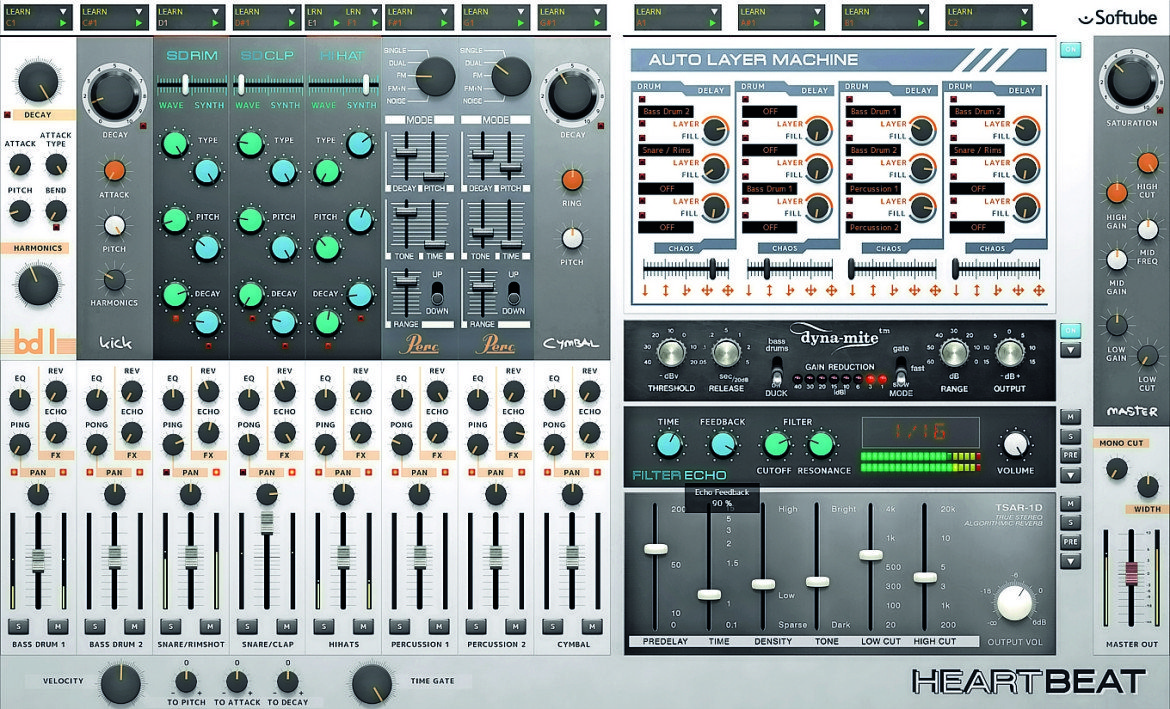The image size is (1170, 709).
Task: Click the TSAR-1D HIGH CUT slider handle
Action: (x=925, y=577)
